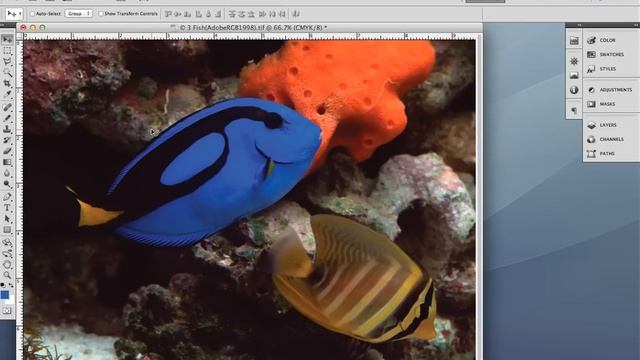
Task: Select the Brush tool
Action: (x=7, y=118)
